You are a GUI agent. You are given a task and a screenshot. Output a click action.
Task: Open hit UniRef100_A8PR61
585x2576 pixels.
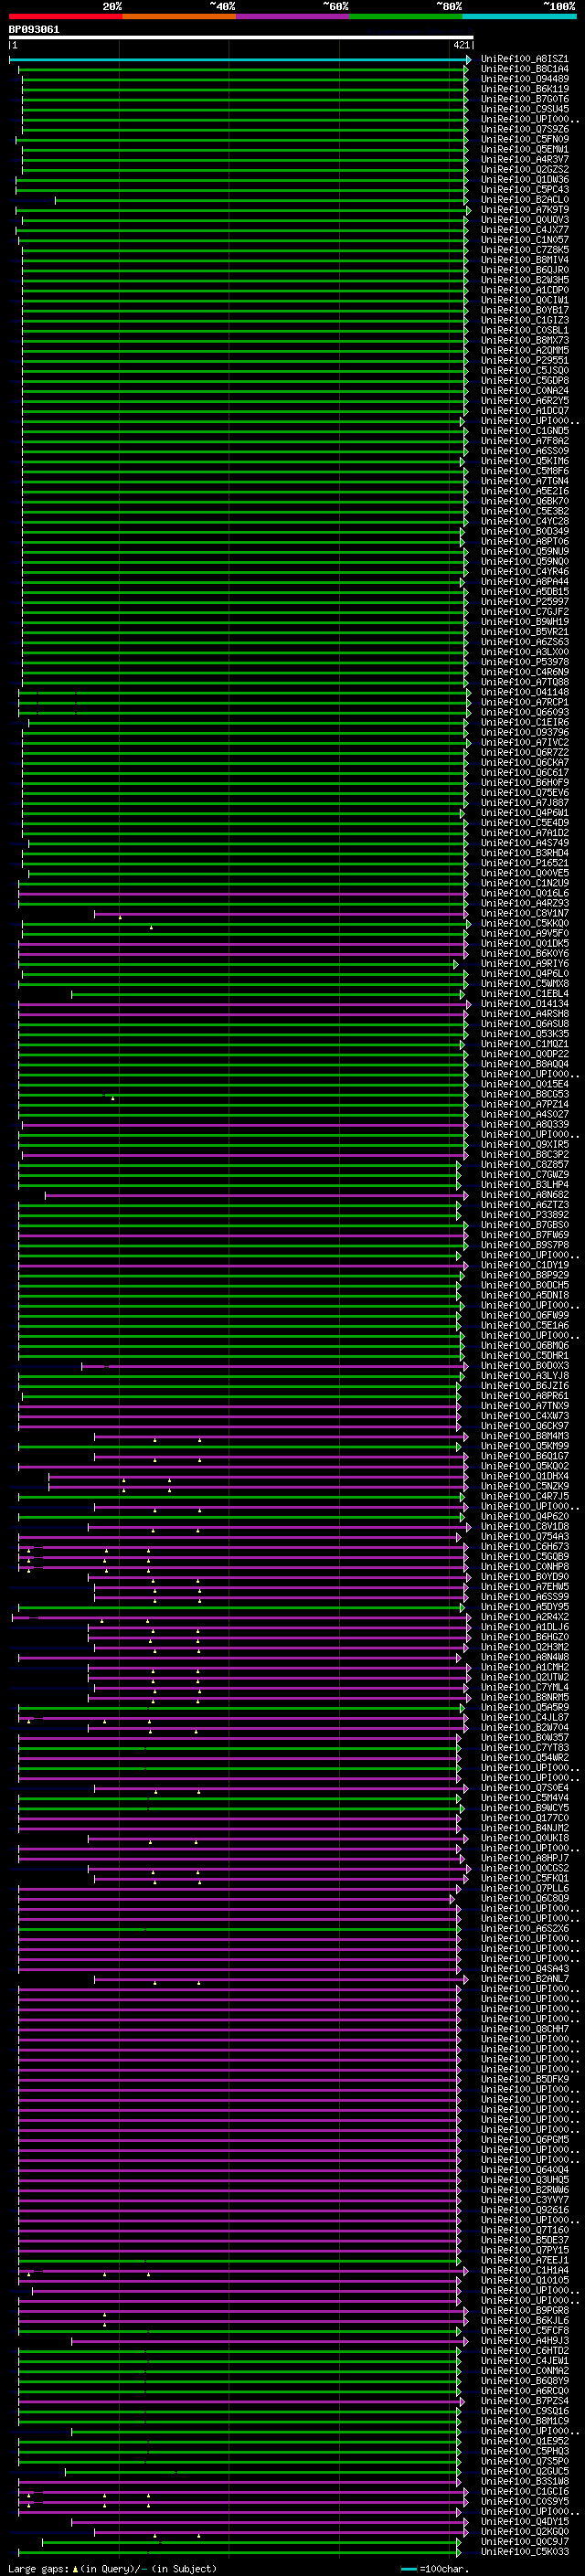[524, 1396]
